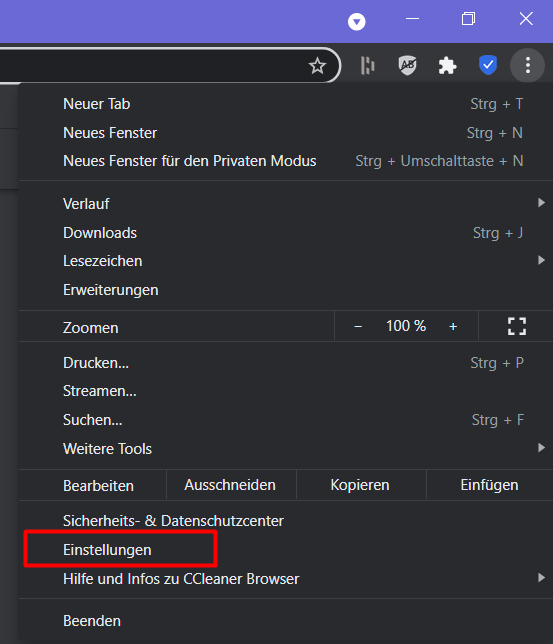
Task: Open the AdBlock shield extension icon
Action: (x=407, y=65)
